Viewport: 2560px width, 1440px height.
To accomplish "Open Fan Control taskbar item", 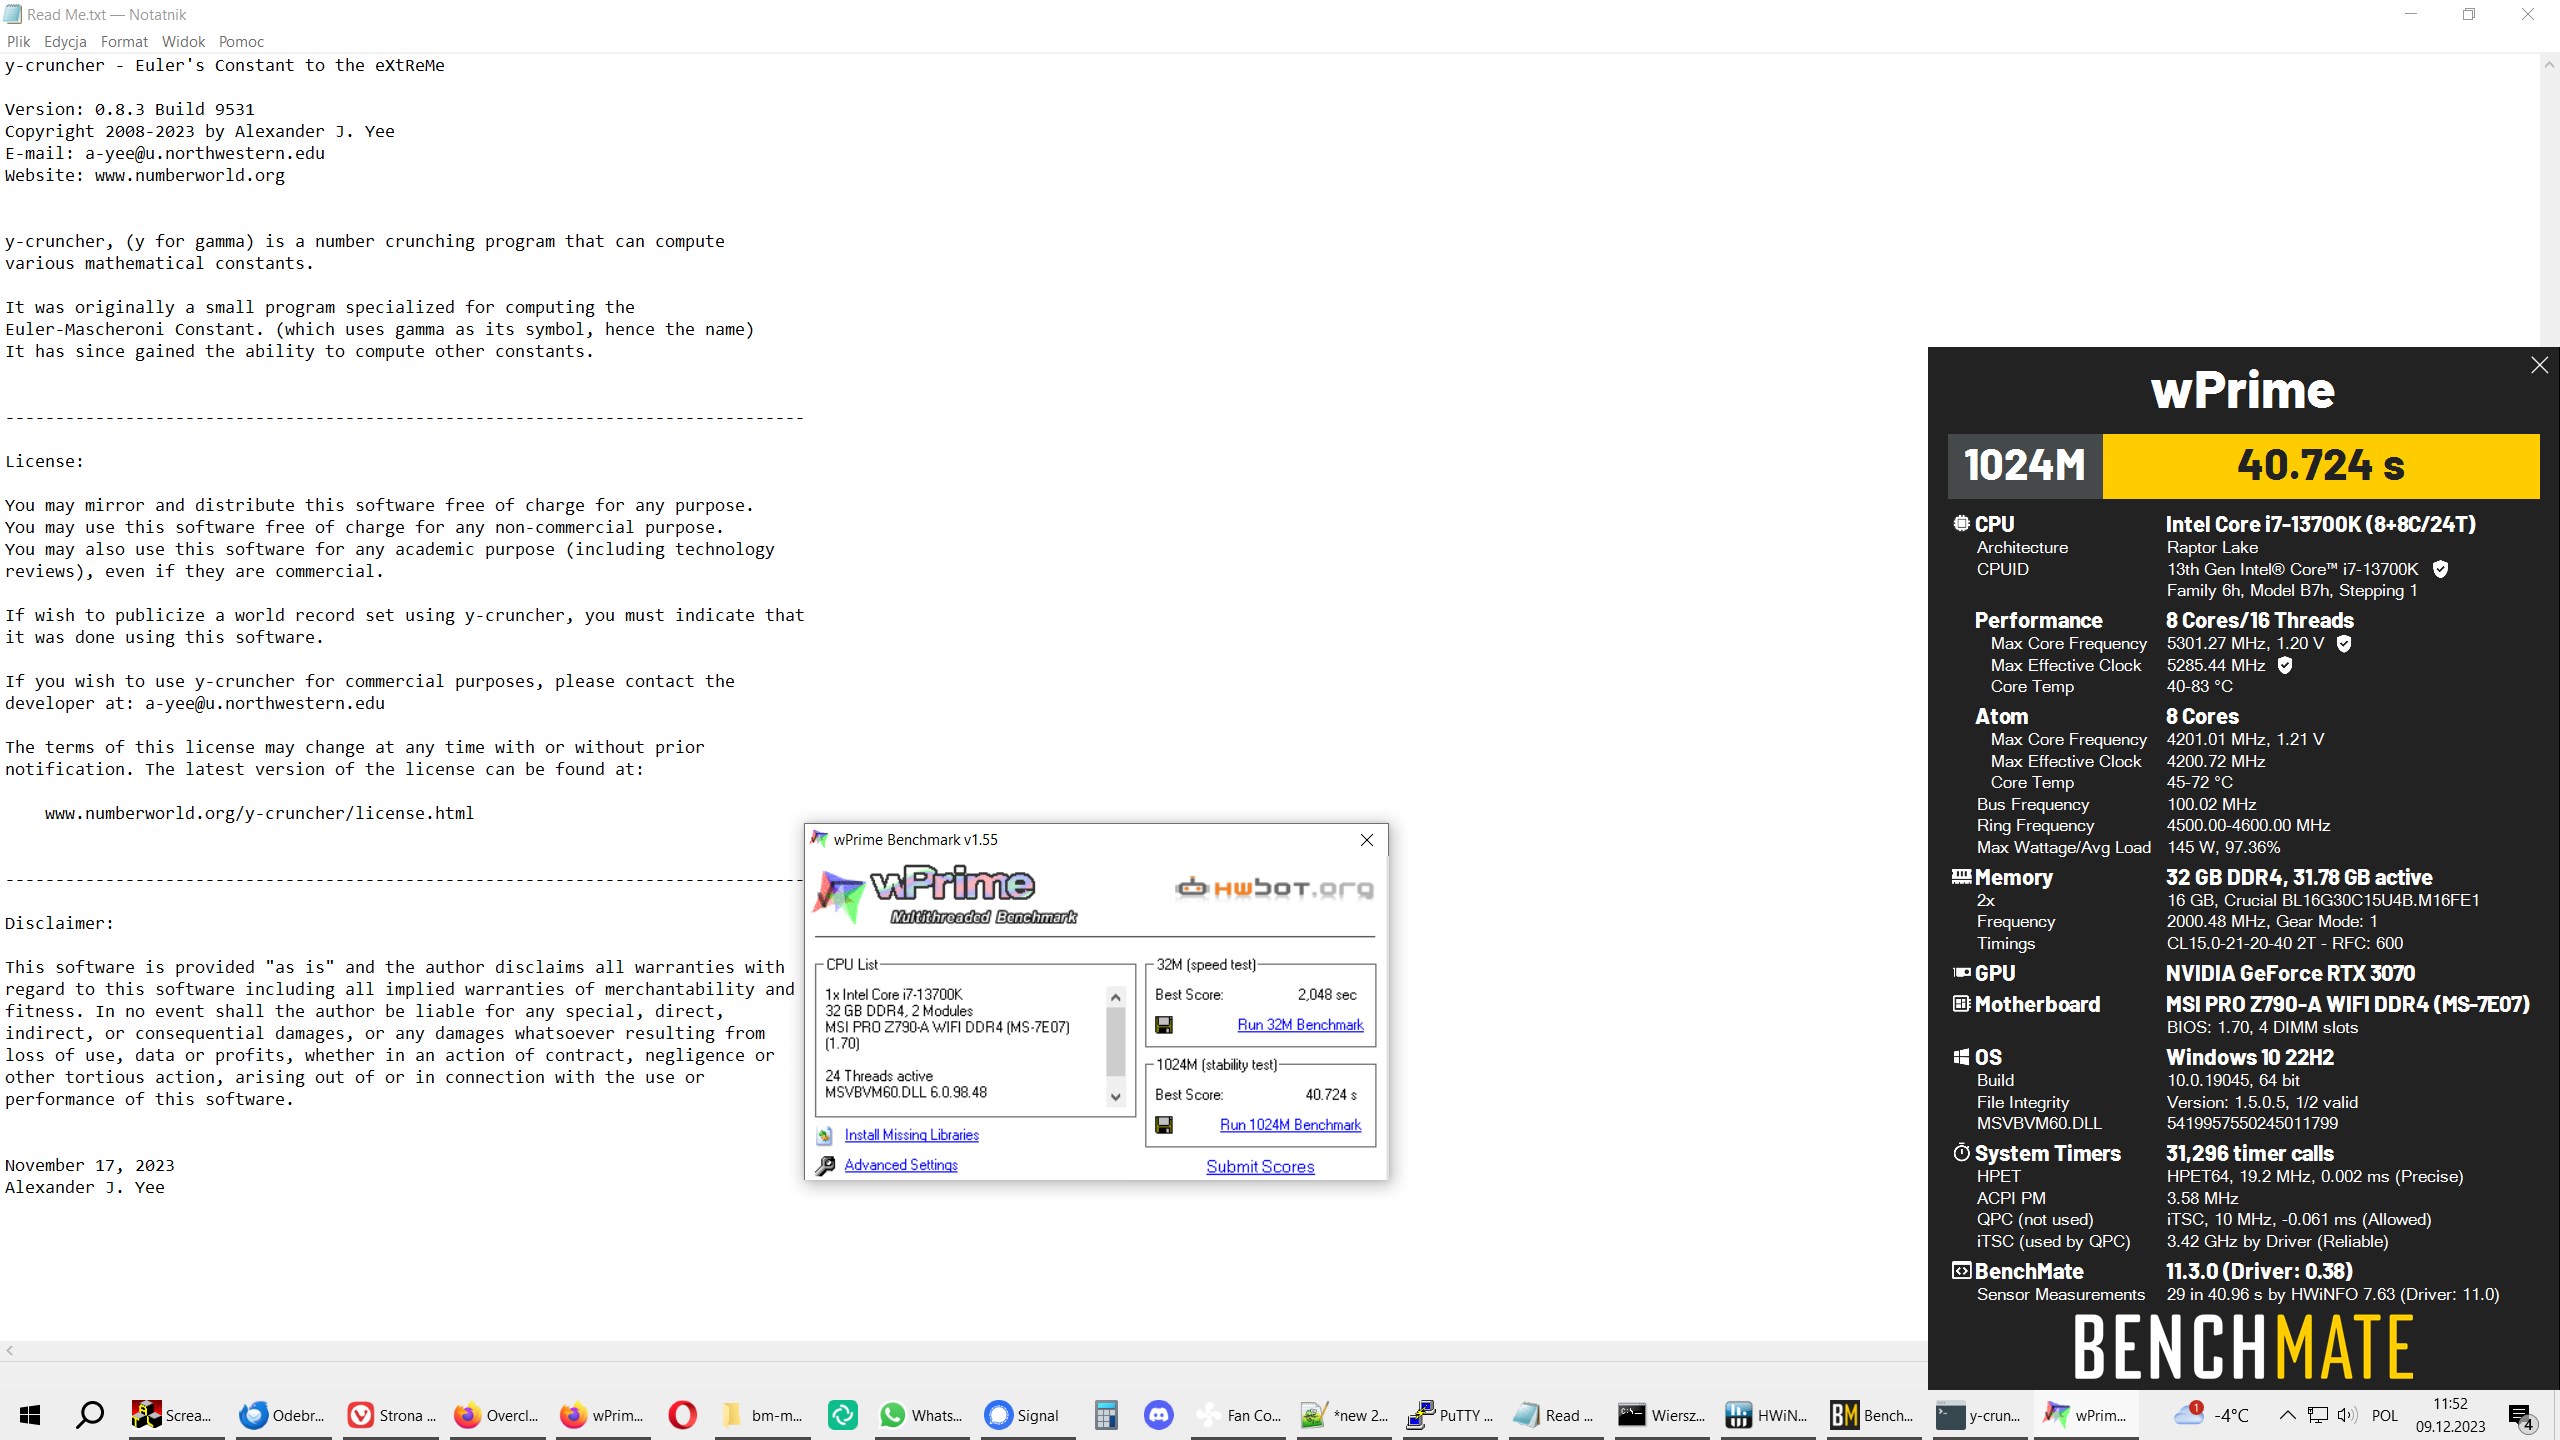I will point(1239,1415).
